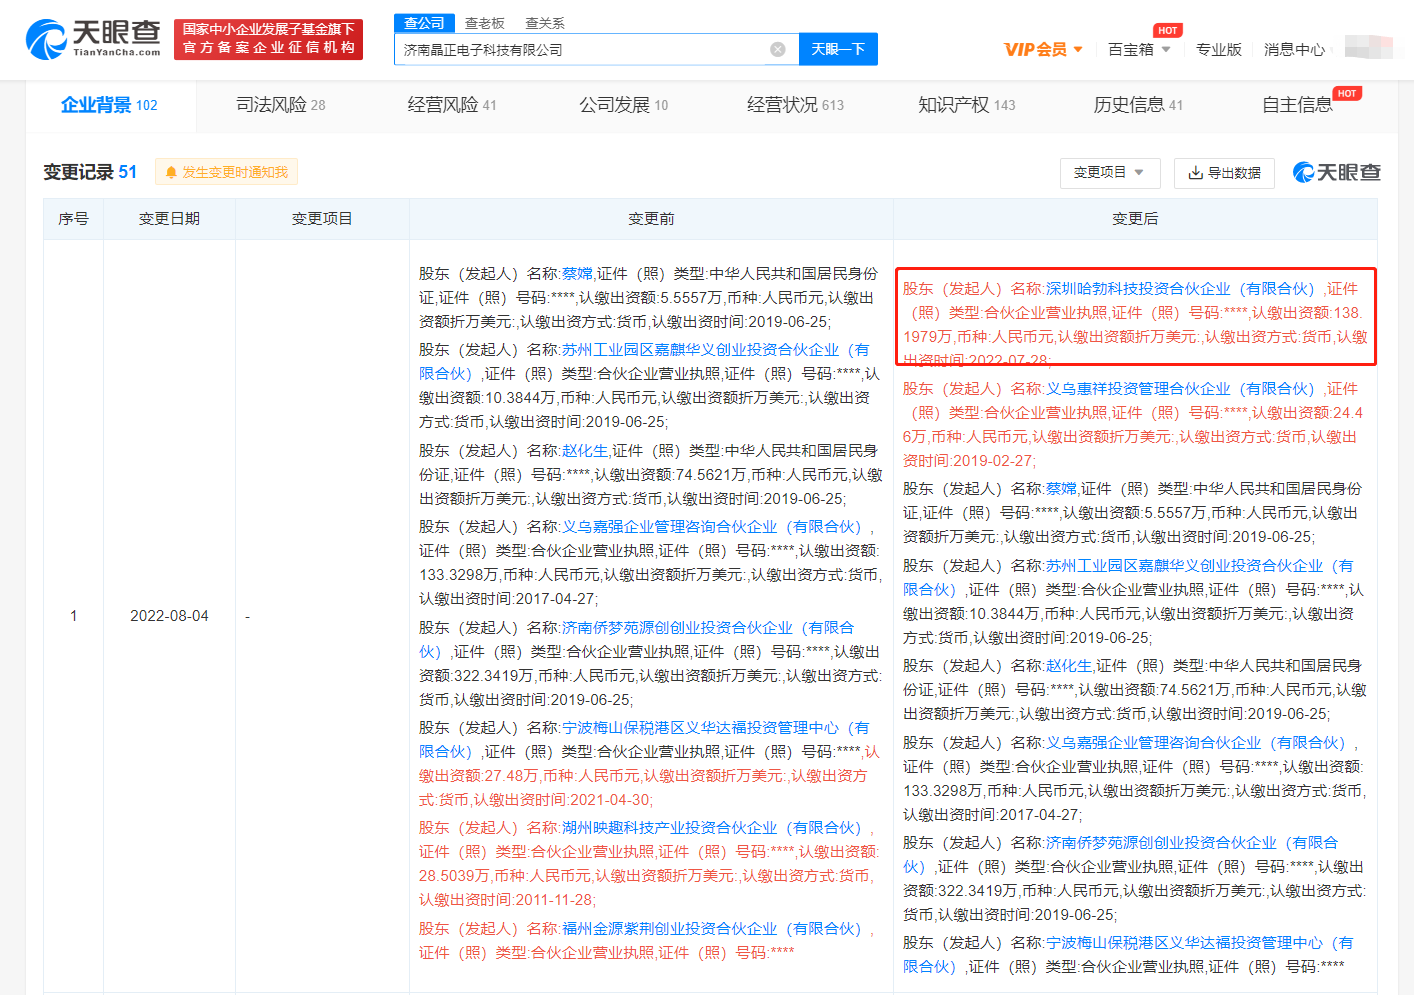Open 蔡嫦 link in 变更前 column
This screenshot has height=995, width=1414.
tap(577, 273)
